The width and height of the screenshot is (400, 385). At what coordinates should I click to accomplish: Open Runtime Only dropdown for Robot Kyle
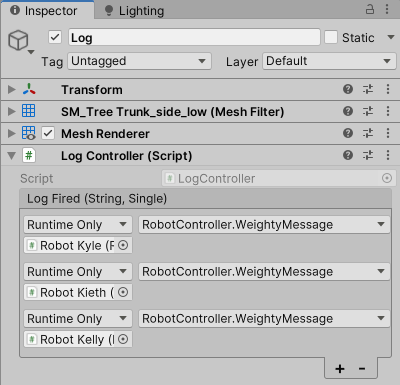point(78,225)
